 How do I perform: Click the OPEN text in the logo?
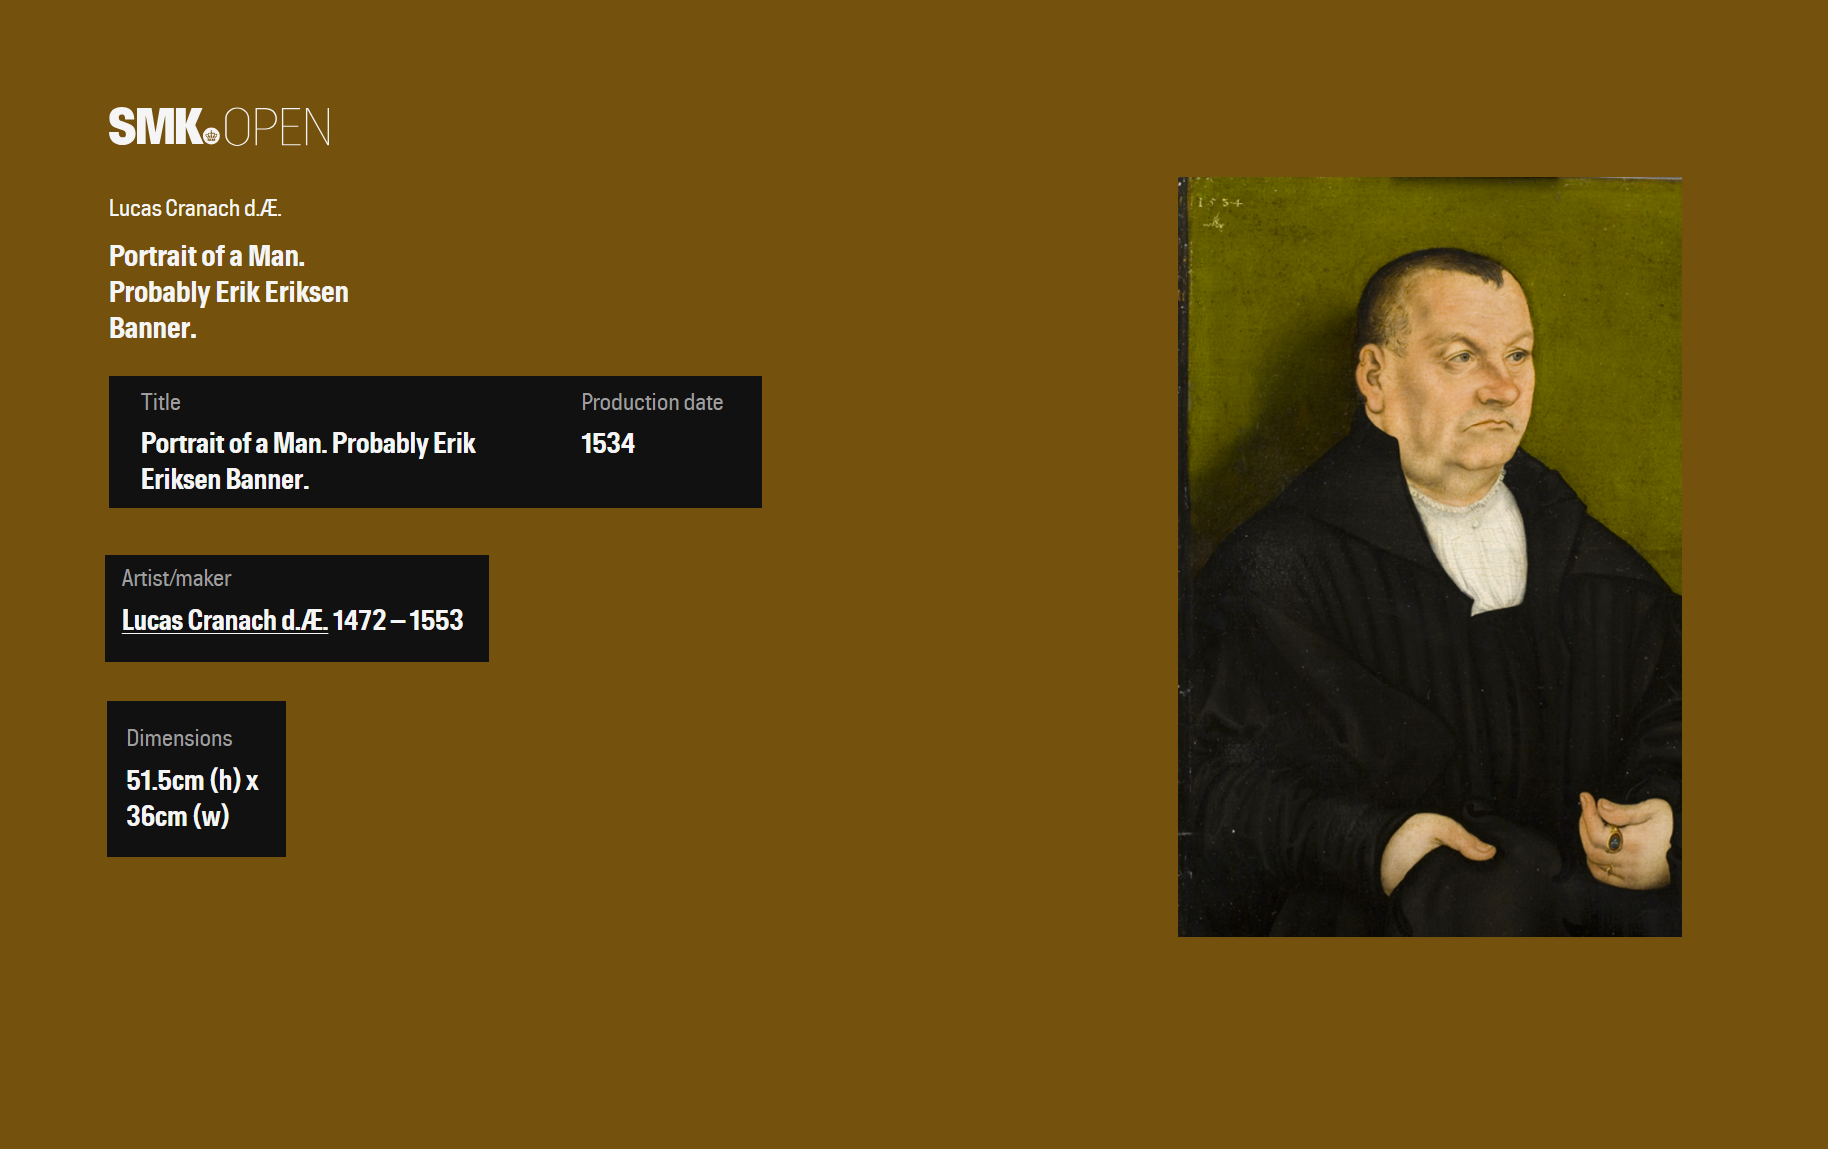277,128
